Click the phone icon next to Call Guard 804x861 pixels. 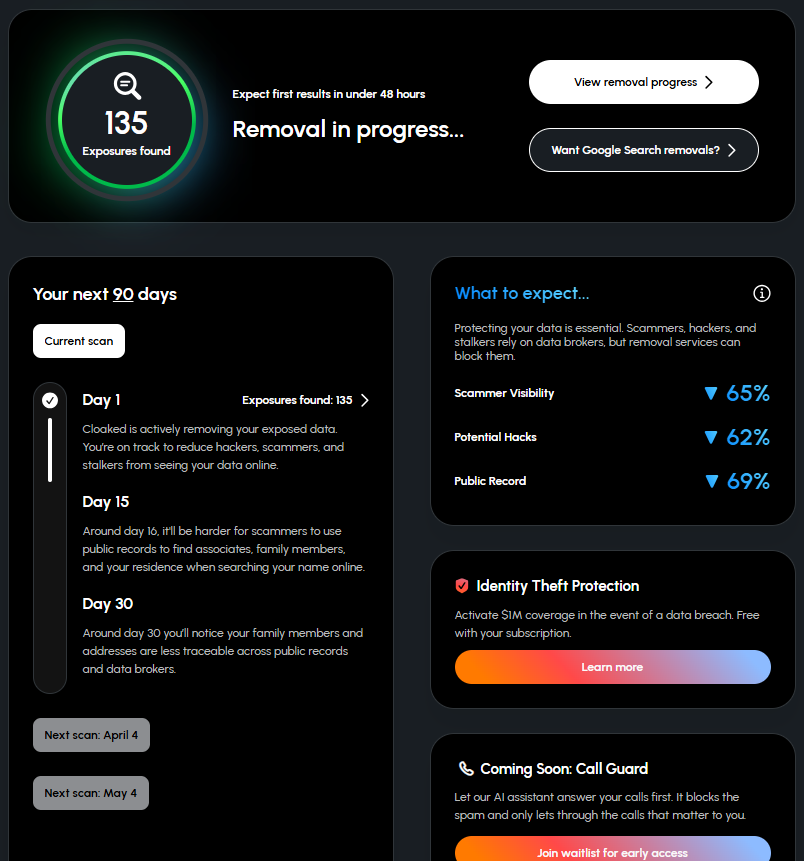point(466,769)
